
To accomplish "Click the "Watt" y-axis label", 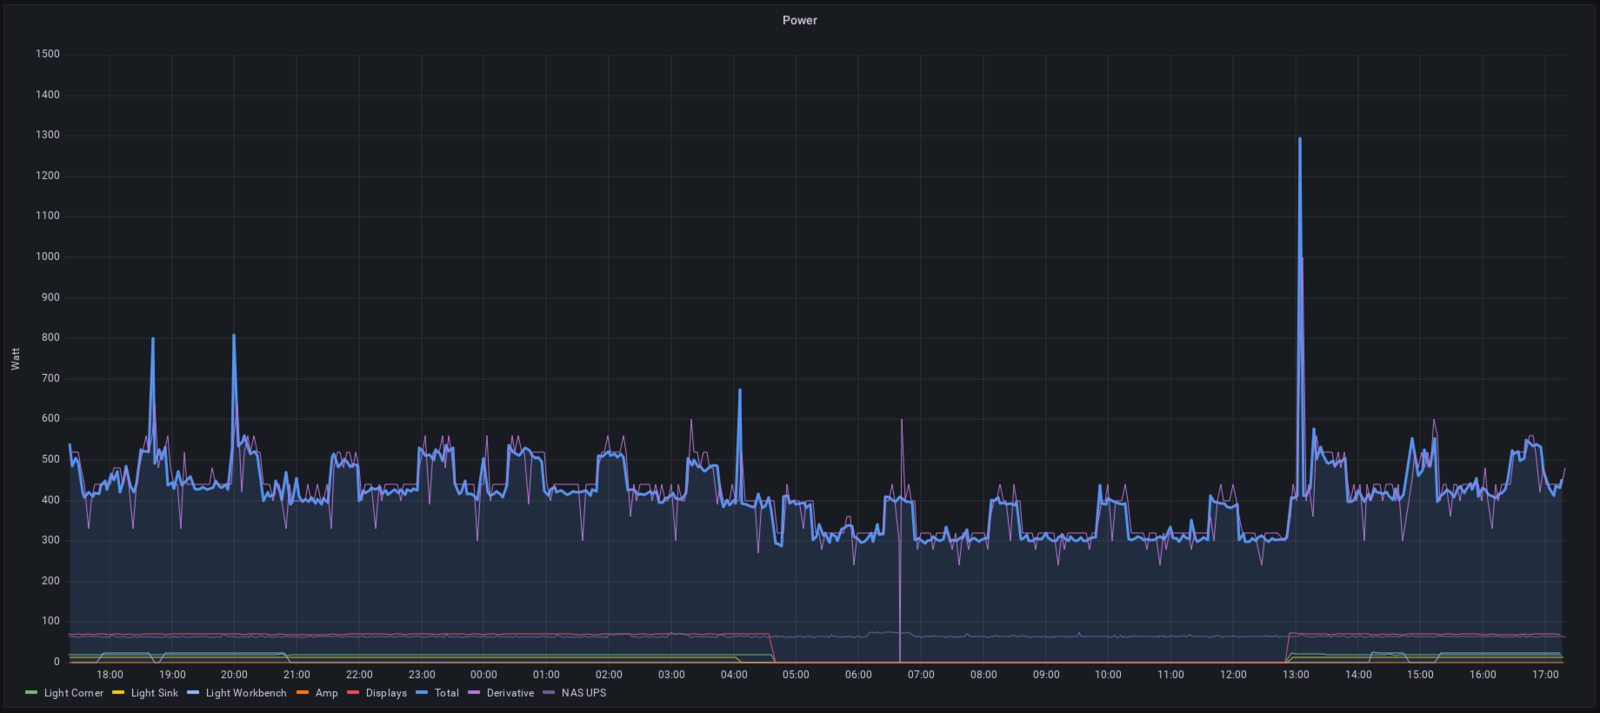I will (x=15, y=359).
